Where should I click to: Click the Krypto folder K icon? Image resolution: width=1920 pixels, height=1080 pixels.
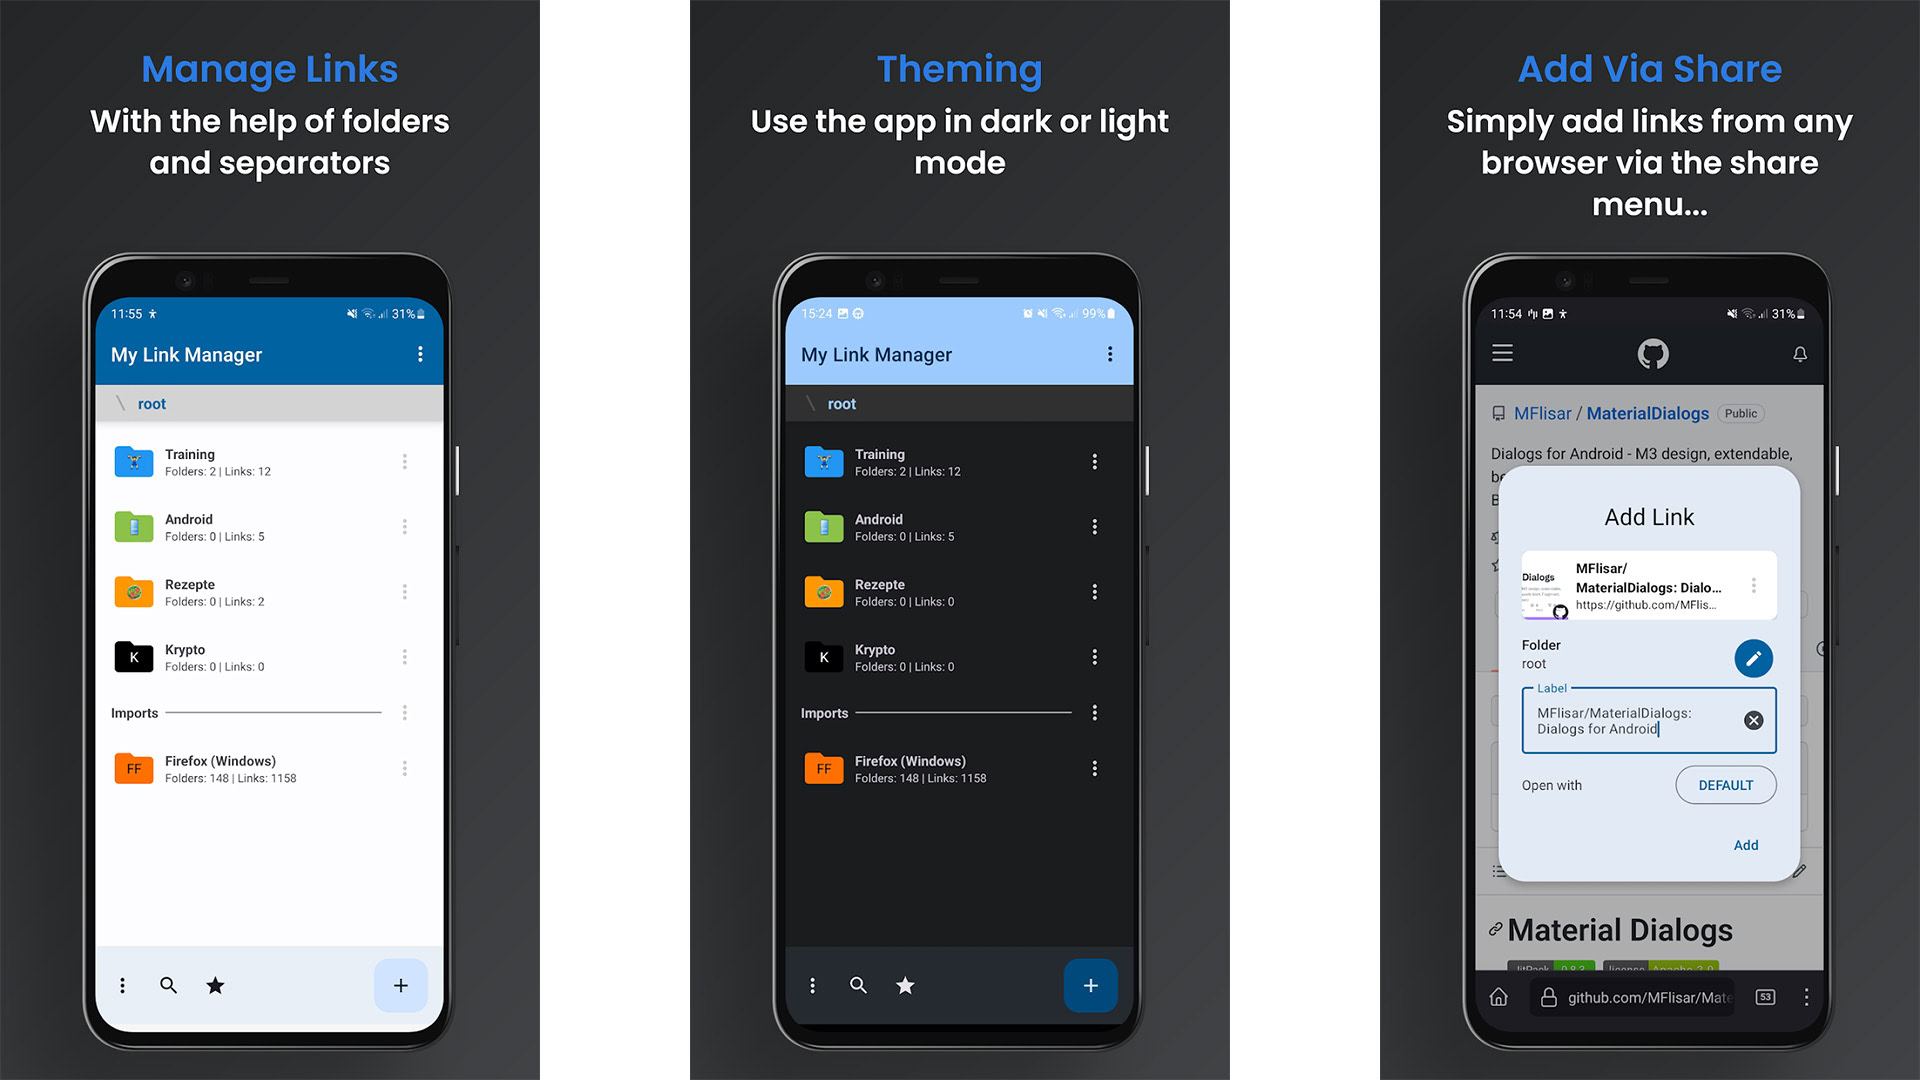132,657
